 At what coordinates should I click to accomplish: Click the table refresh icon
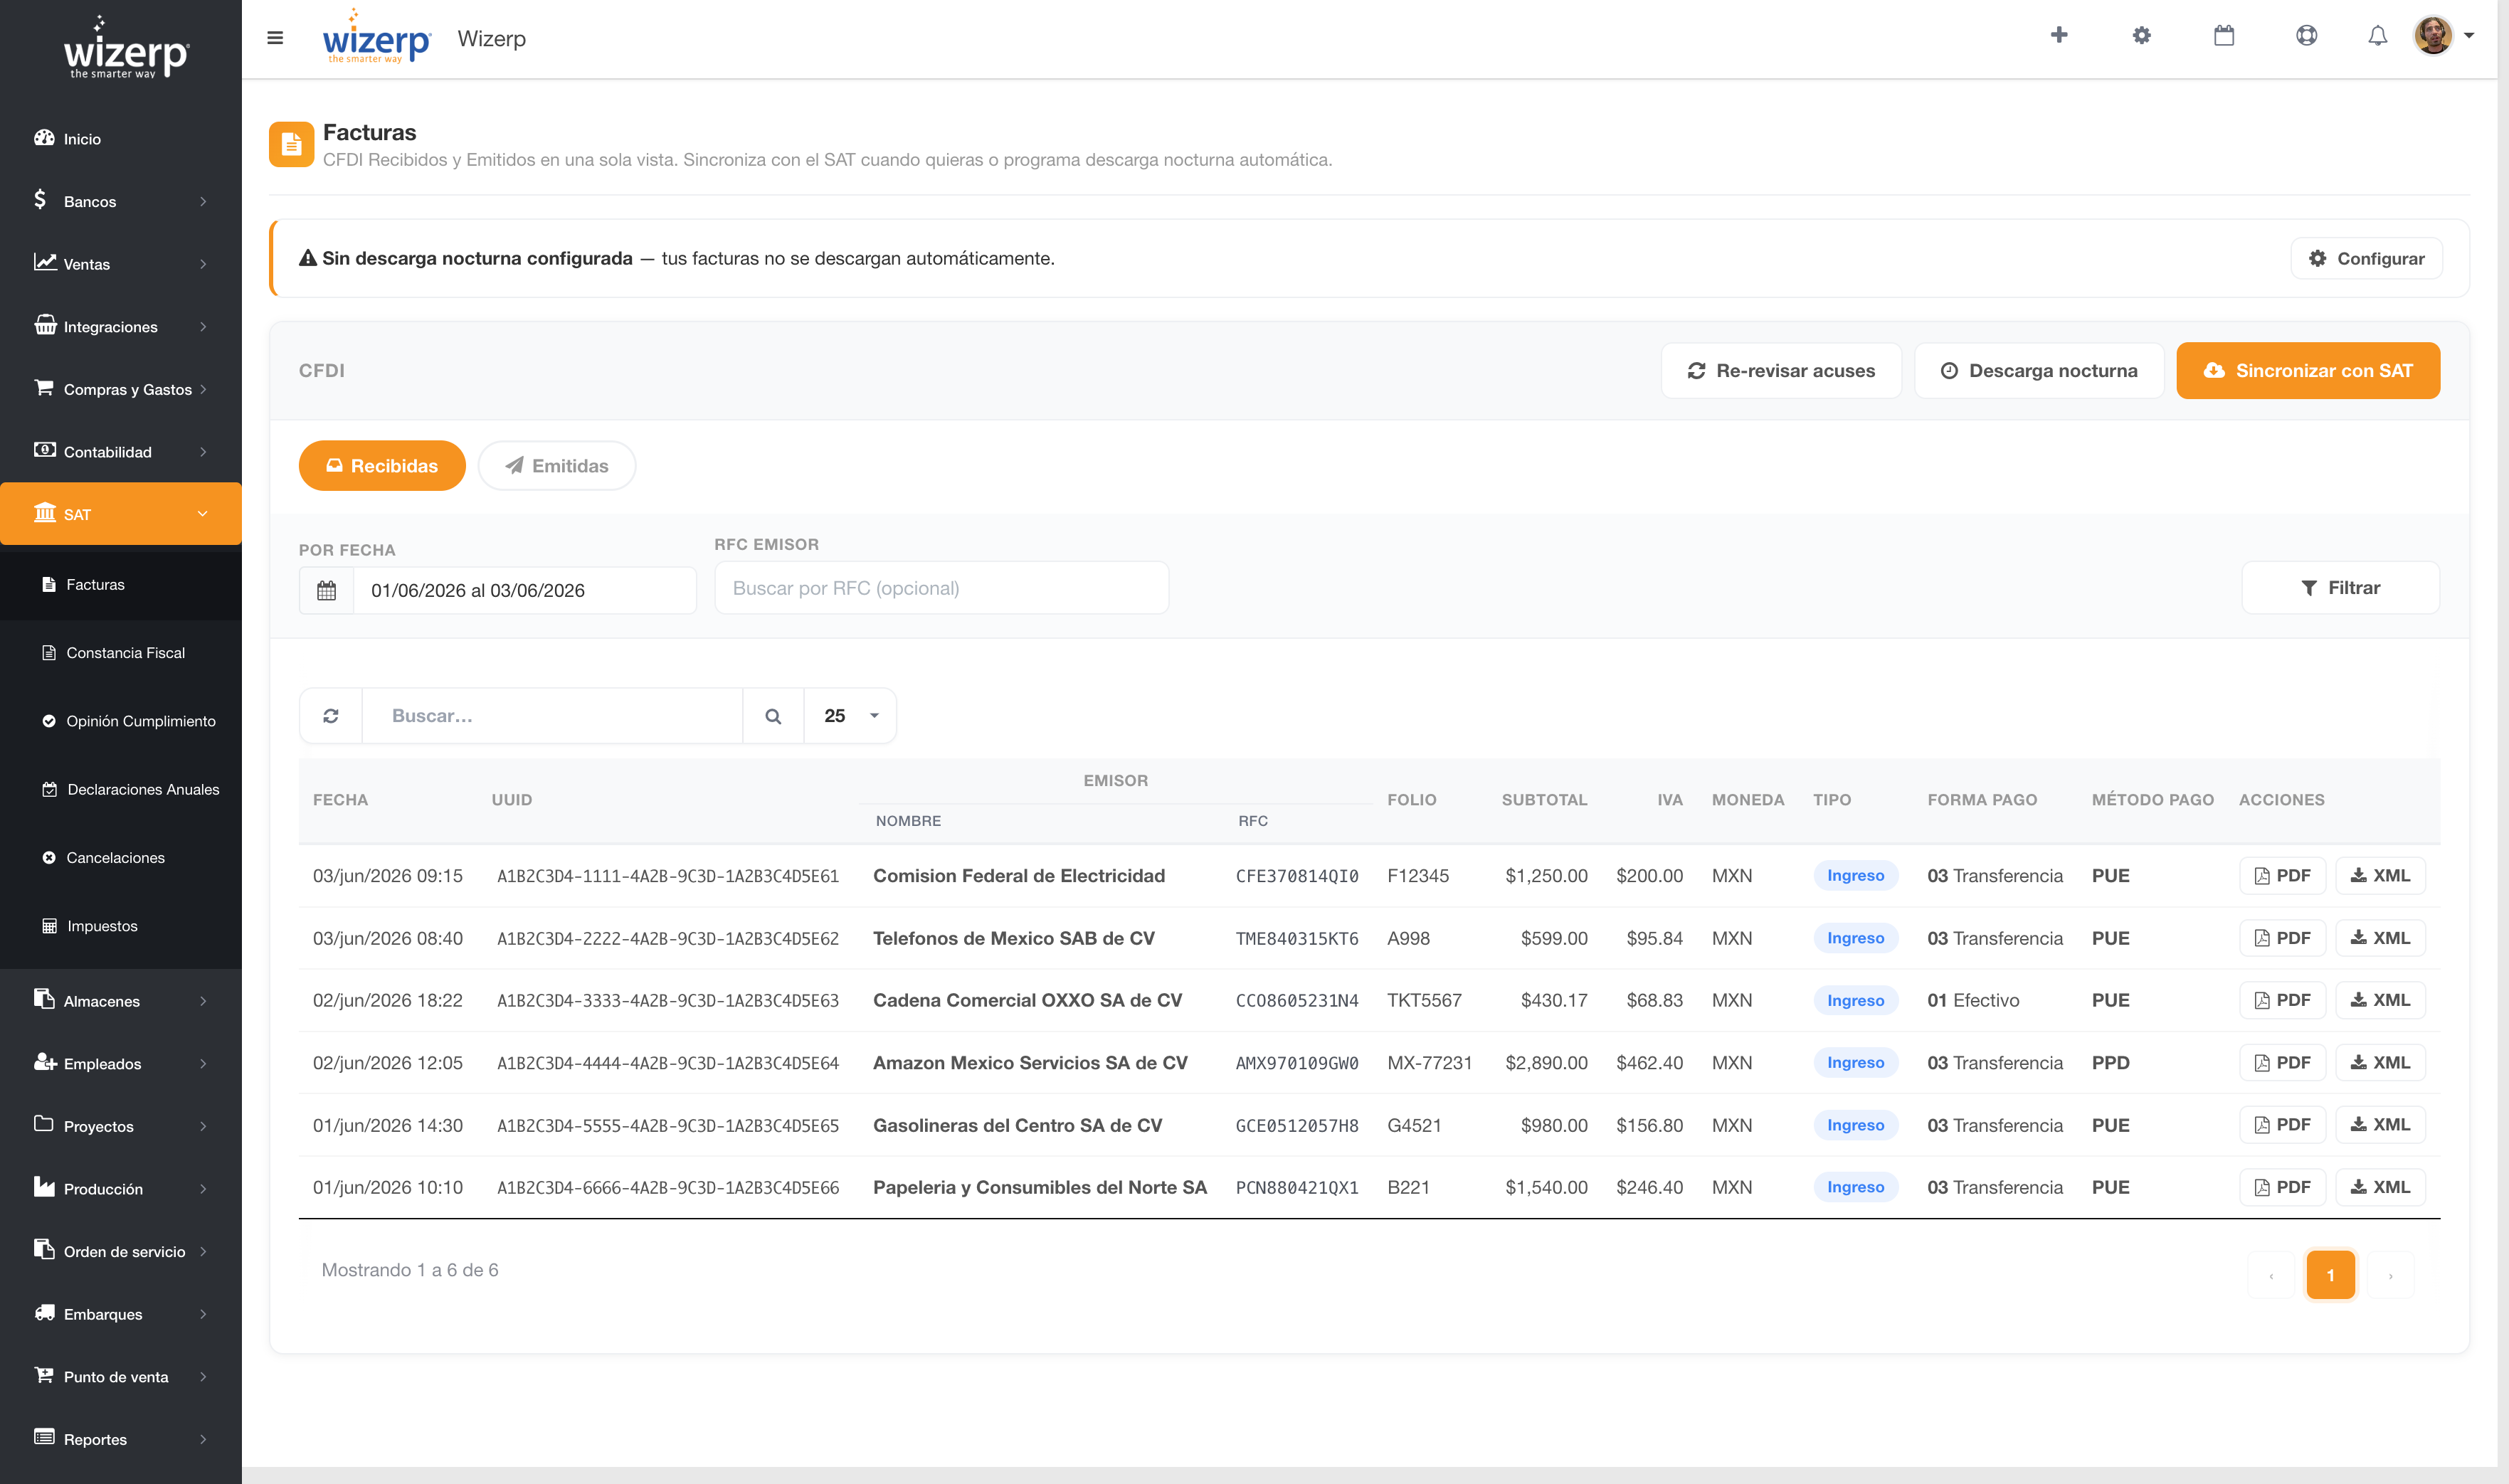click(331, 715)
